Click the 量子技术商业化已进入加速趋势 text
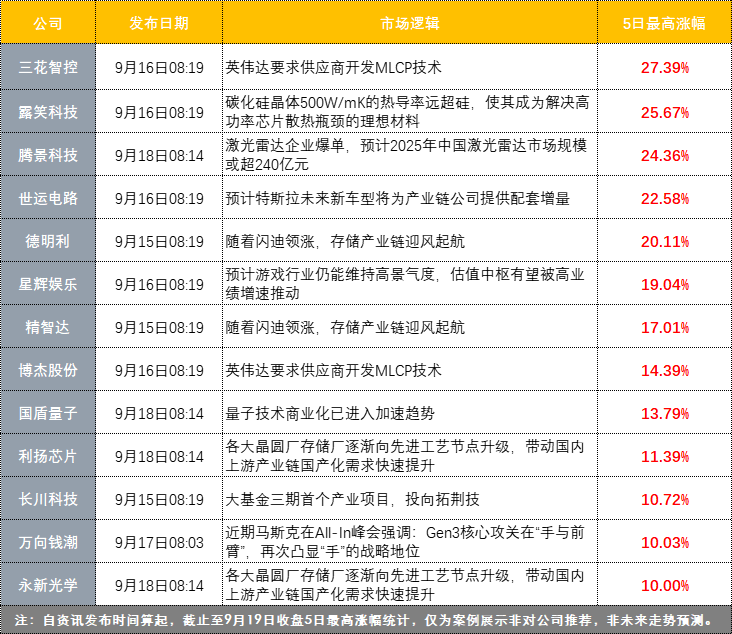 click(x=330, y=413)
